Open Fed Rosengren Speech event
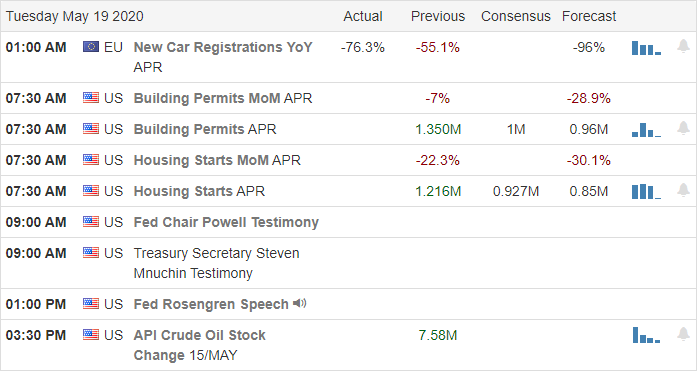Screen dimensions: 697x371 pyautogui.click(x=211, y=304)
